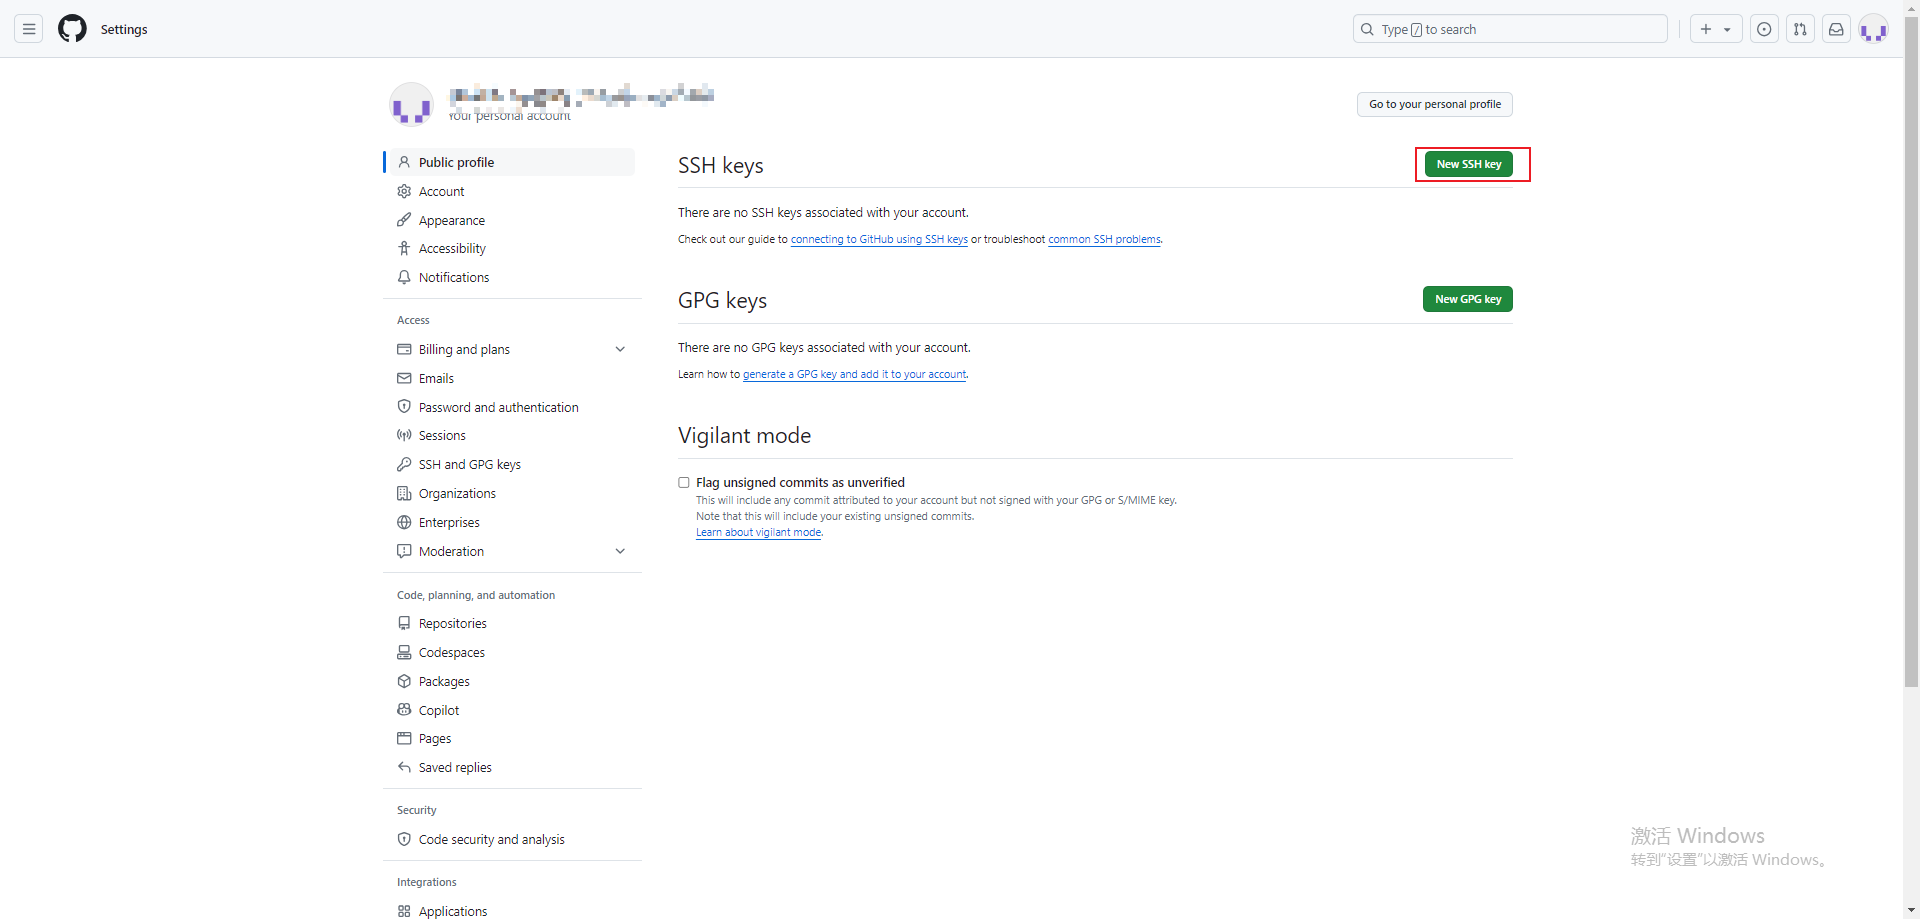
Task: Enable Flag unsigned commits as unverified
Action: [x=684, y=482]
